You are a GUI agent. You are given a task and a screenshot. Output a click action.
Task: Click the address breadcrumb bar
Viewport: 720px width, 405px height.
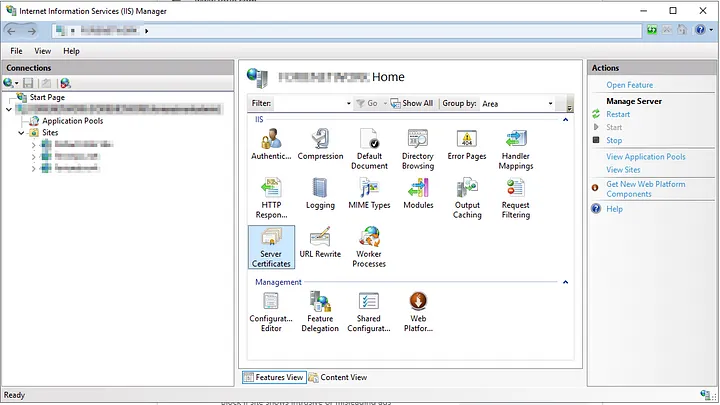[x=347, y=31]
